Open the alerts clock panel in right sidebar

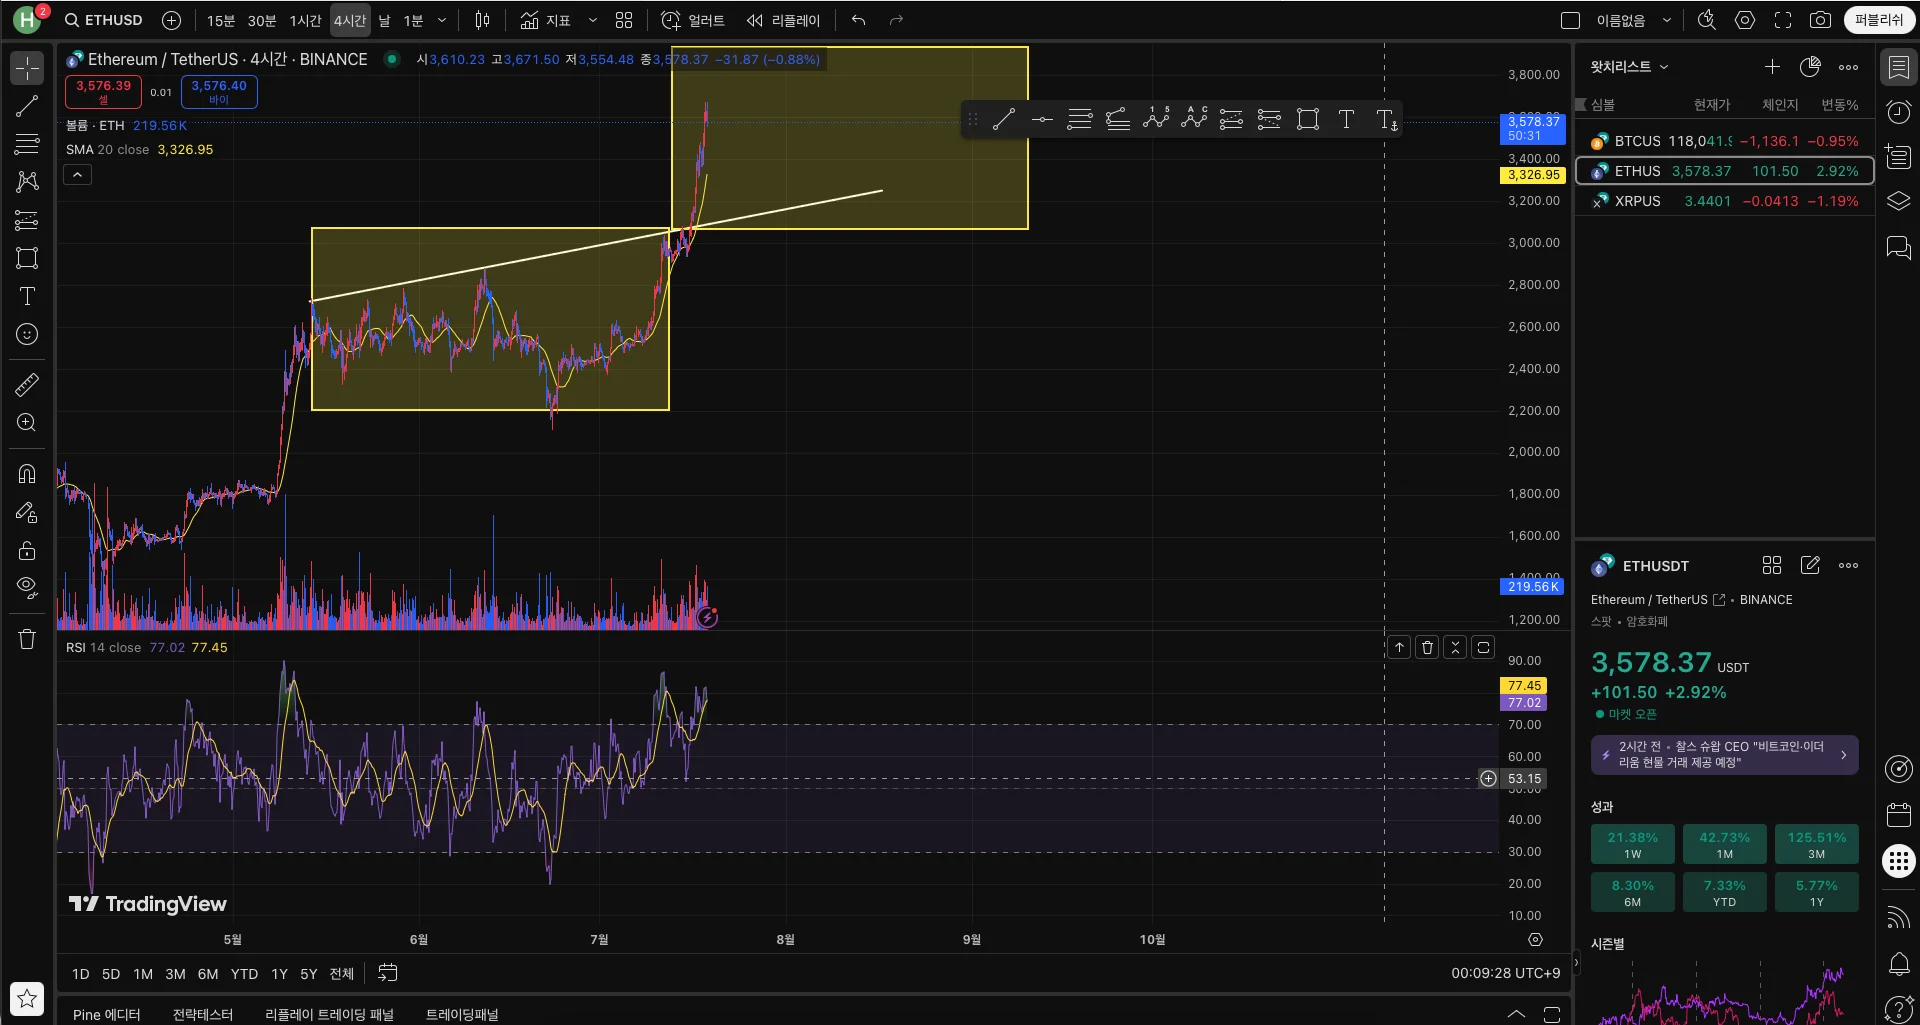1898,112
